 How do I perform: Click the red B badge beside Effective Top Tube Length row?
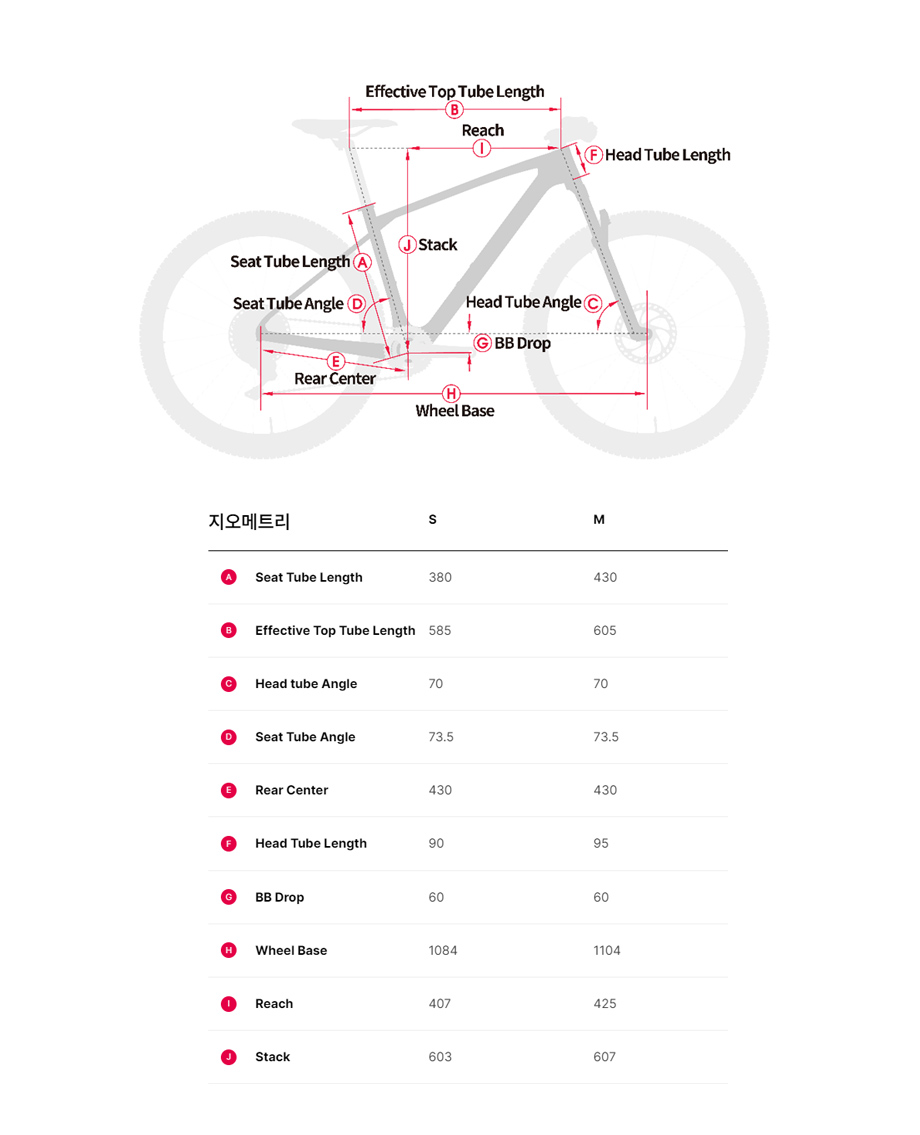click(x=229, y=630)
